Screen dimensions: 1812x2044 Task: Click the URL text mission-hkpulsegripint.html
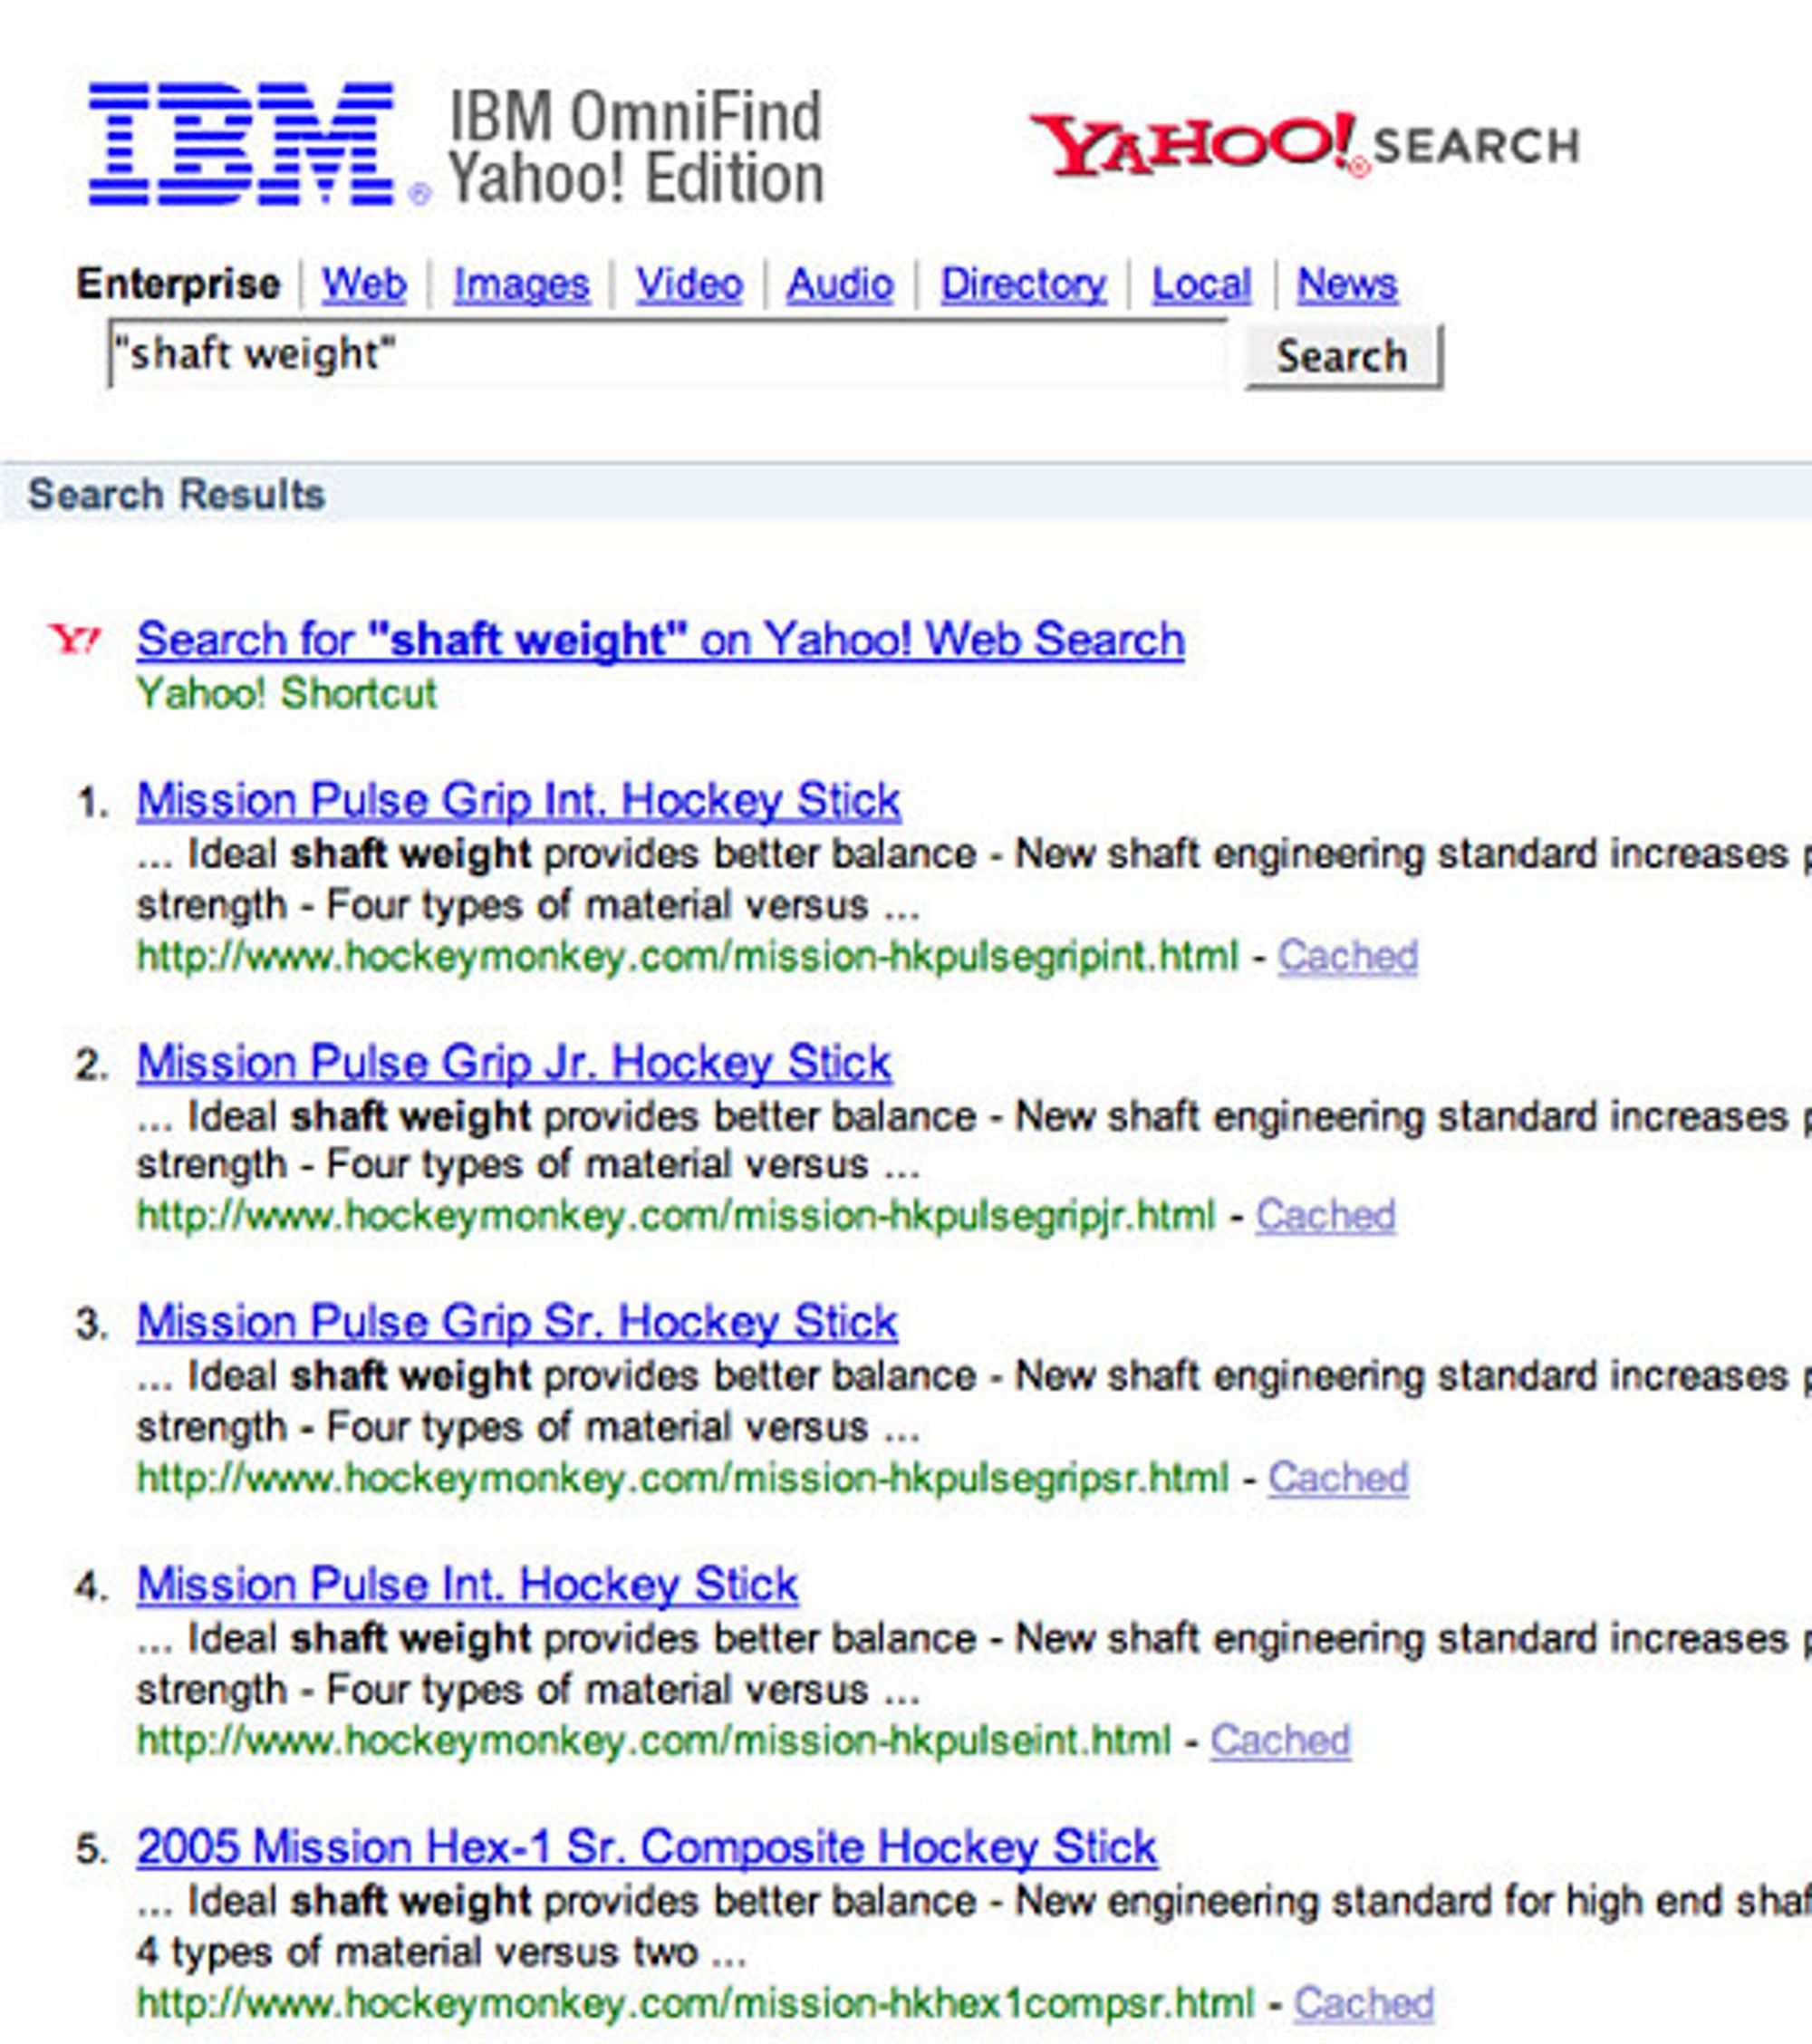pos(688,957)
